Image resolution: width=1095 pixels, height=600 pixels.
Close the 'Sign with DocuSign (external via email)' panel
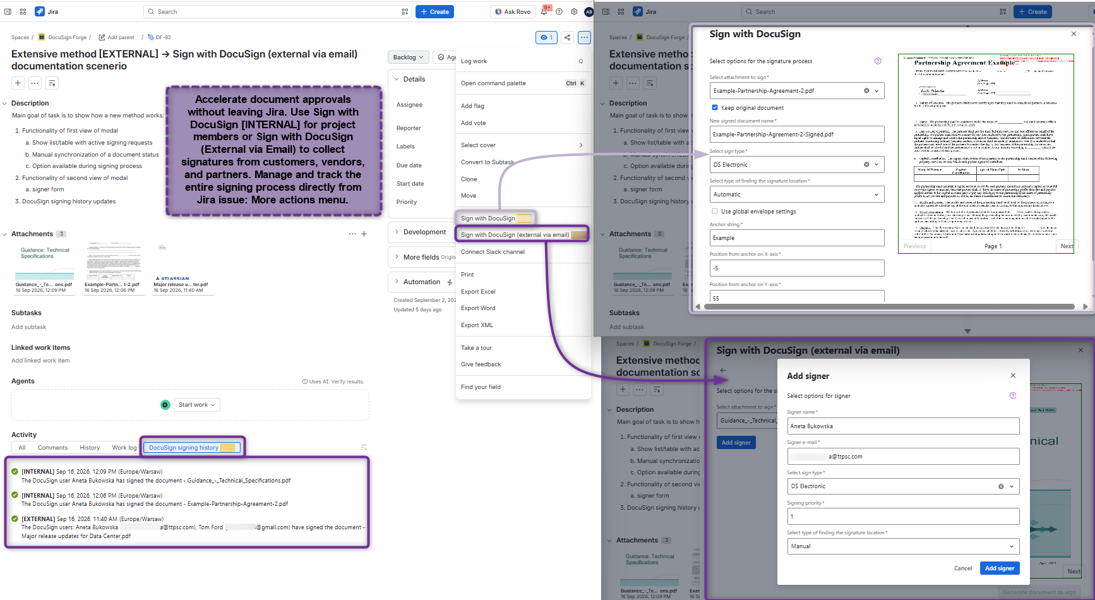[1080, 351]
